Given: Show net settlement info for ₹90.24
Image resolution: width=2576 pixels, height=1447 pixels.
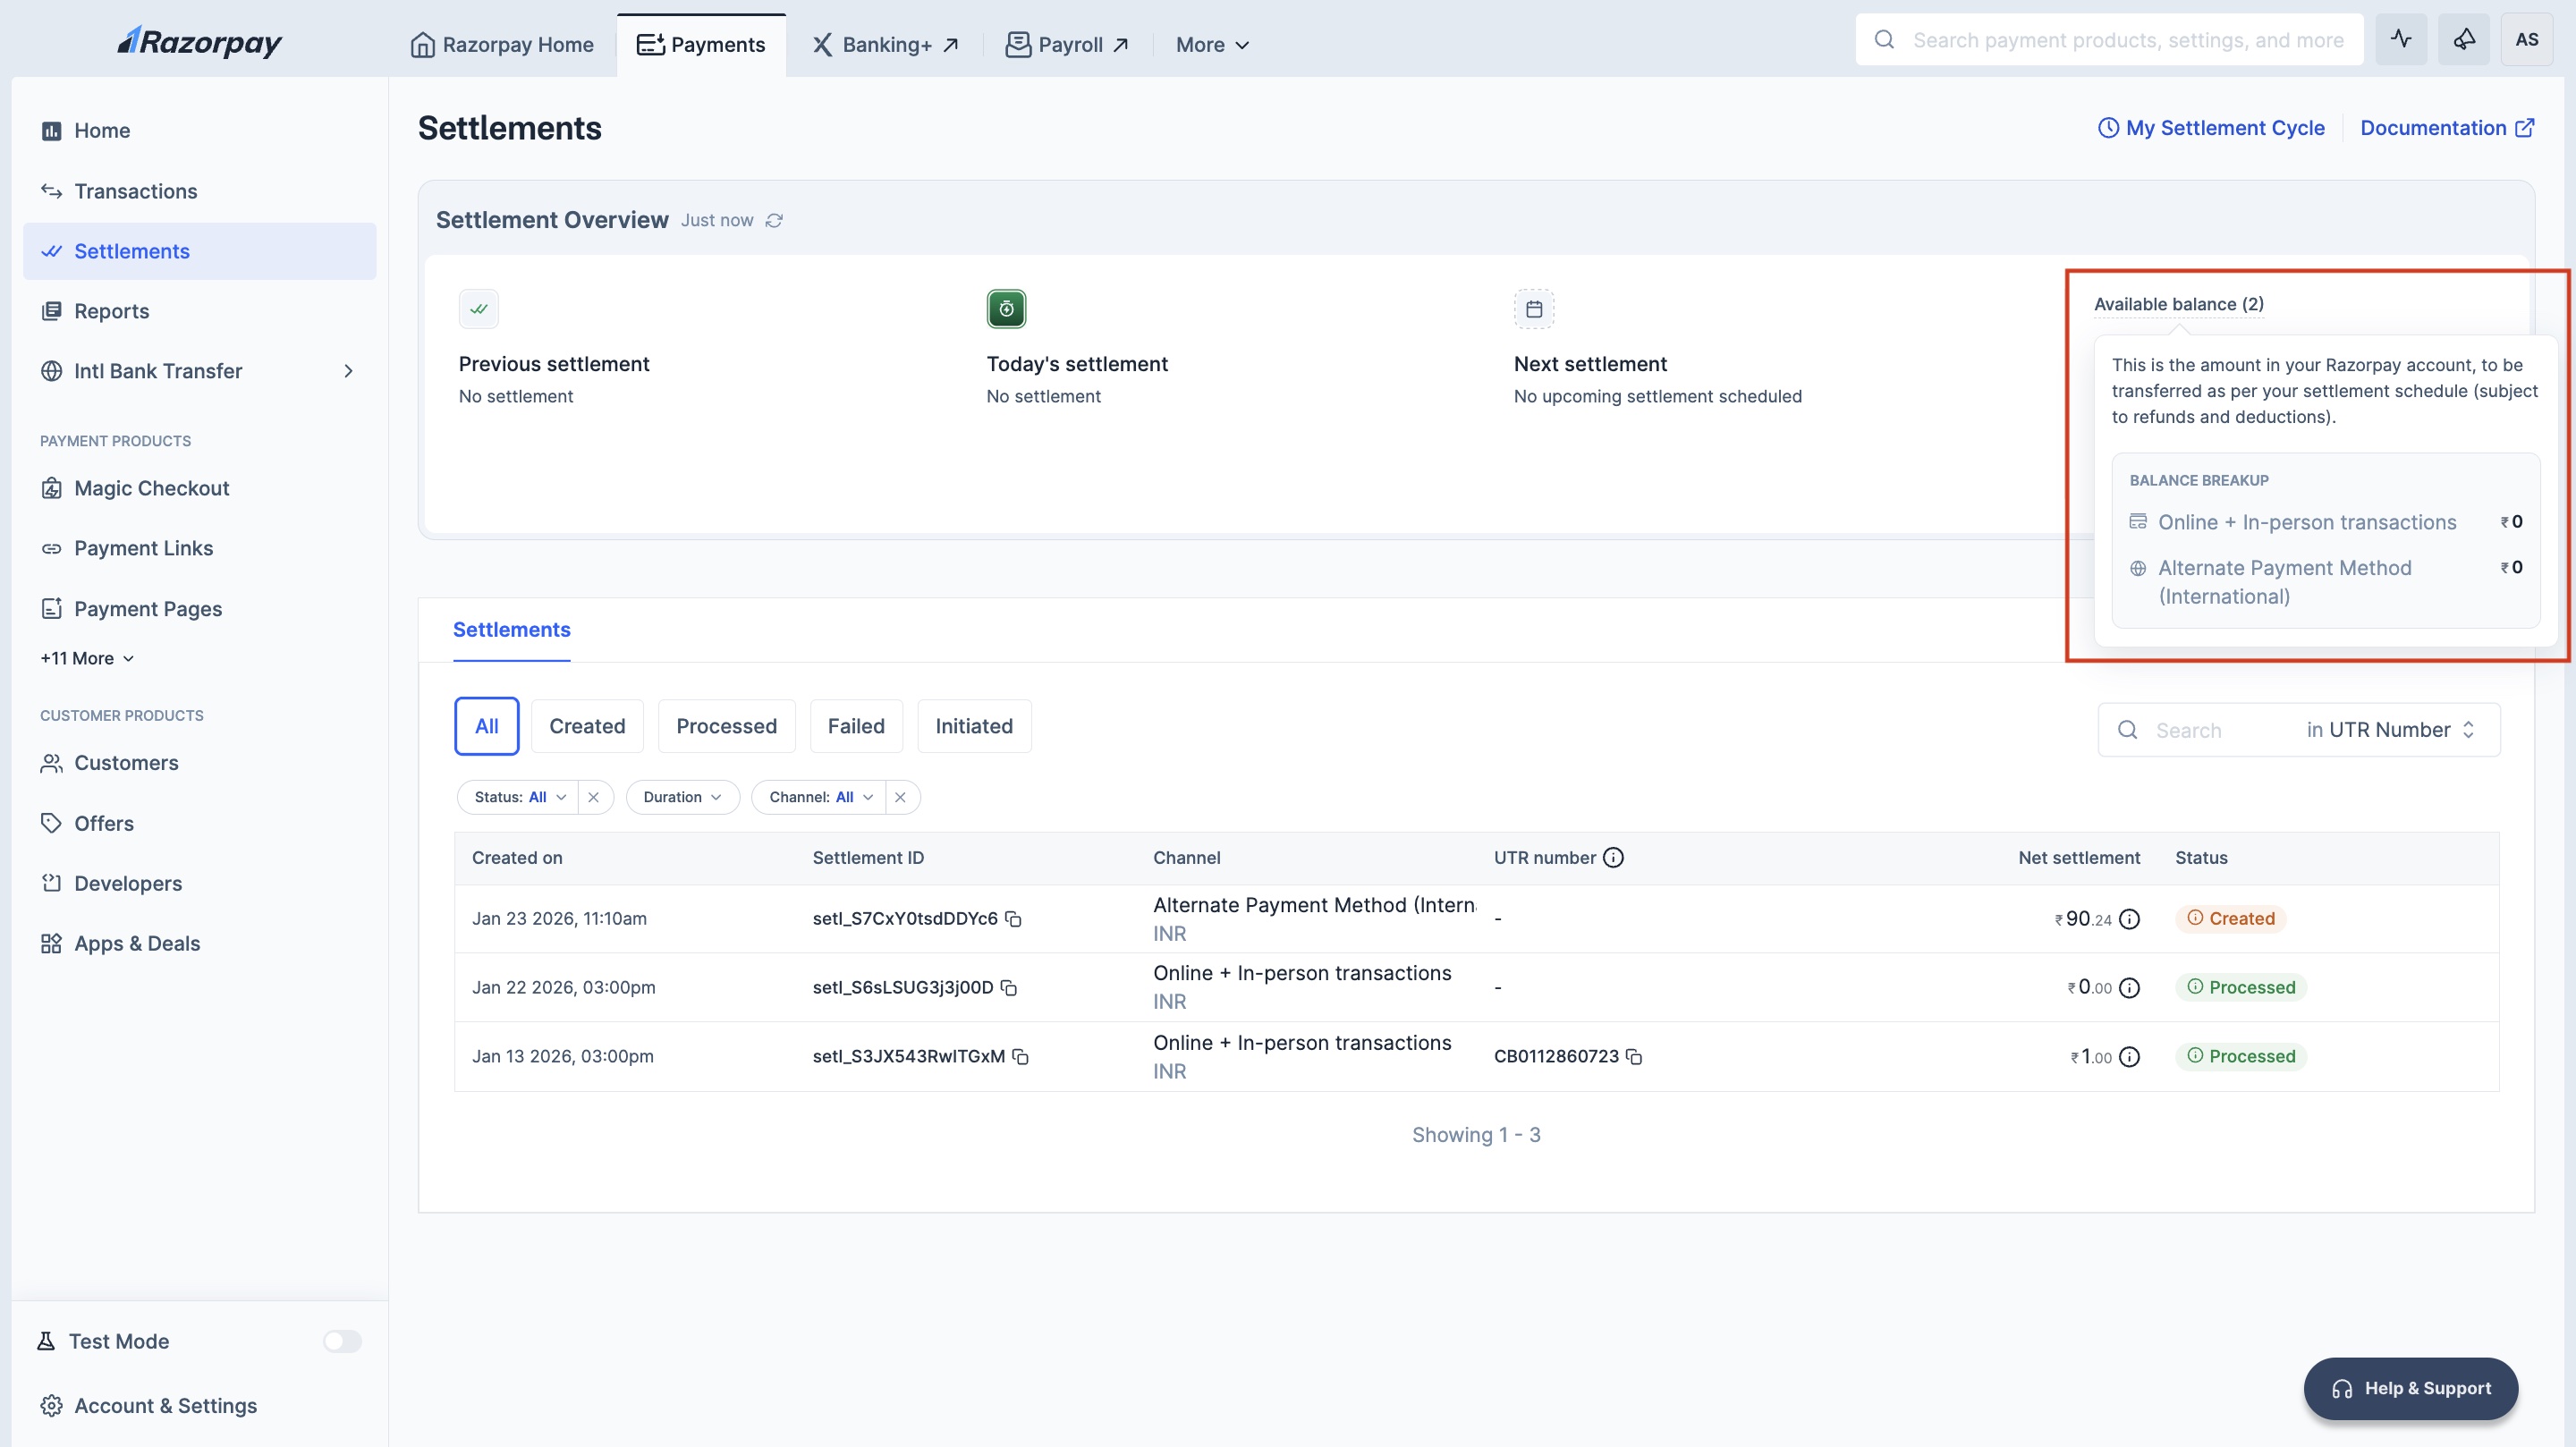Looking at the screenshot, I should point(2130,919).
